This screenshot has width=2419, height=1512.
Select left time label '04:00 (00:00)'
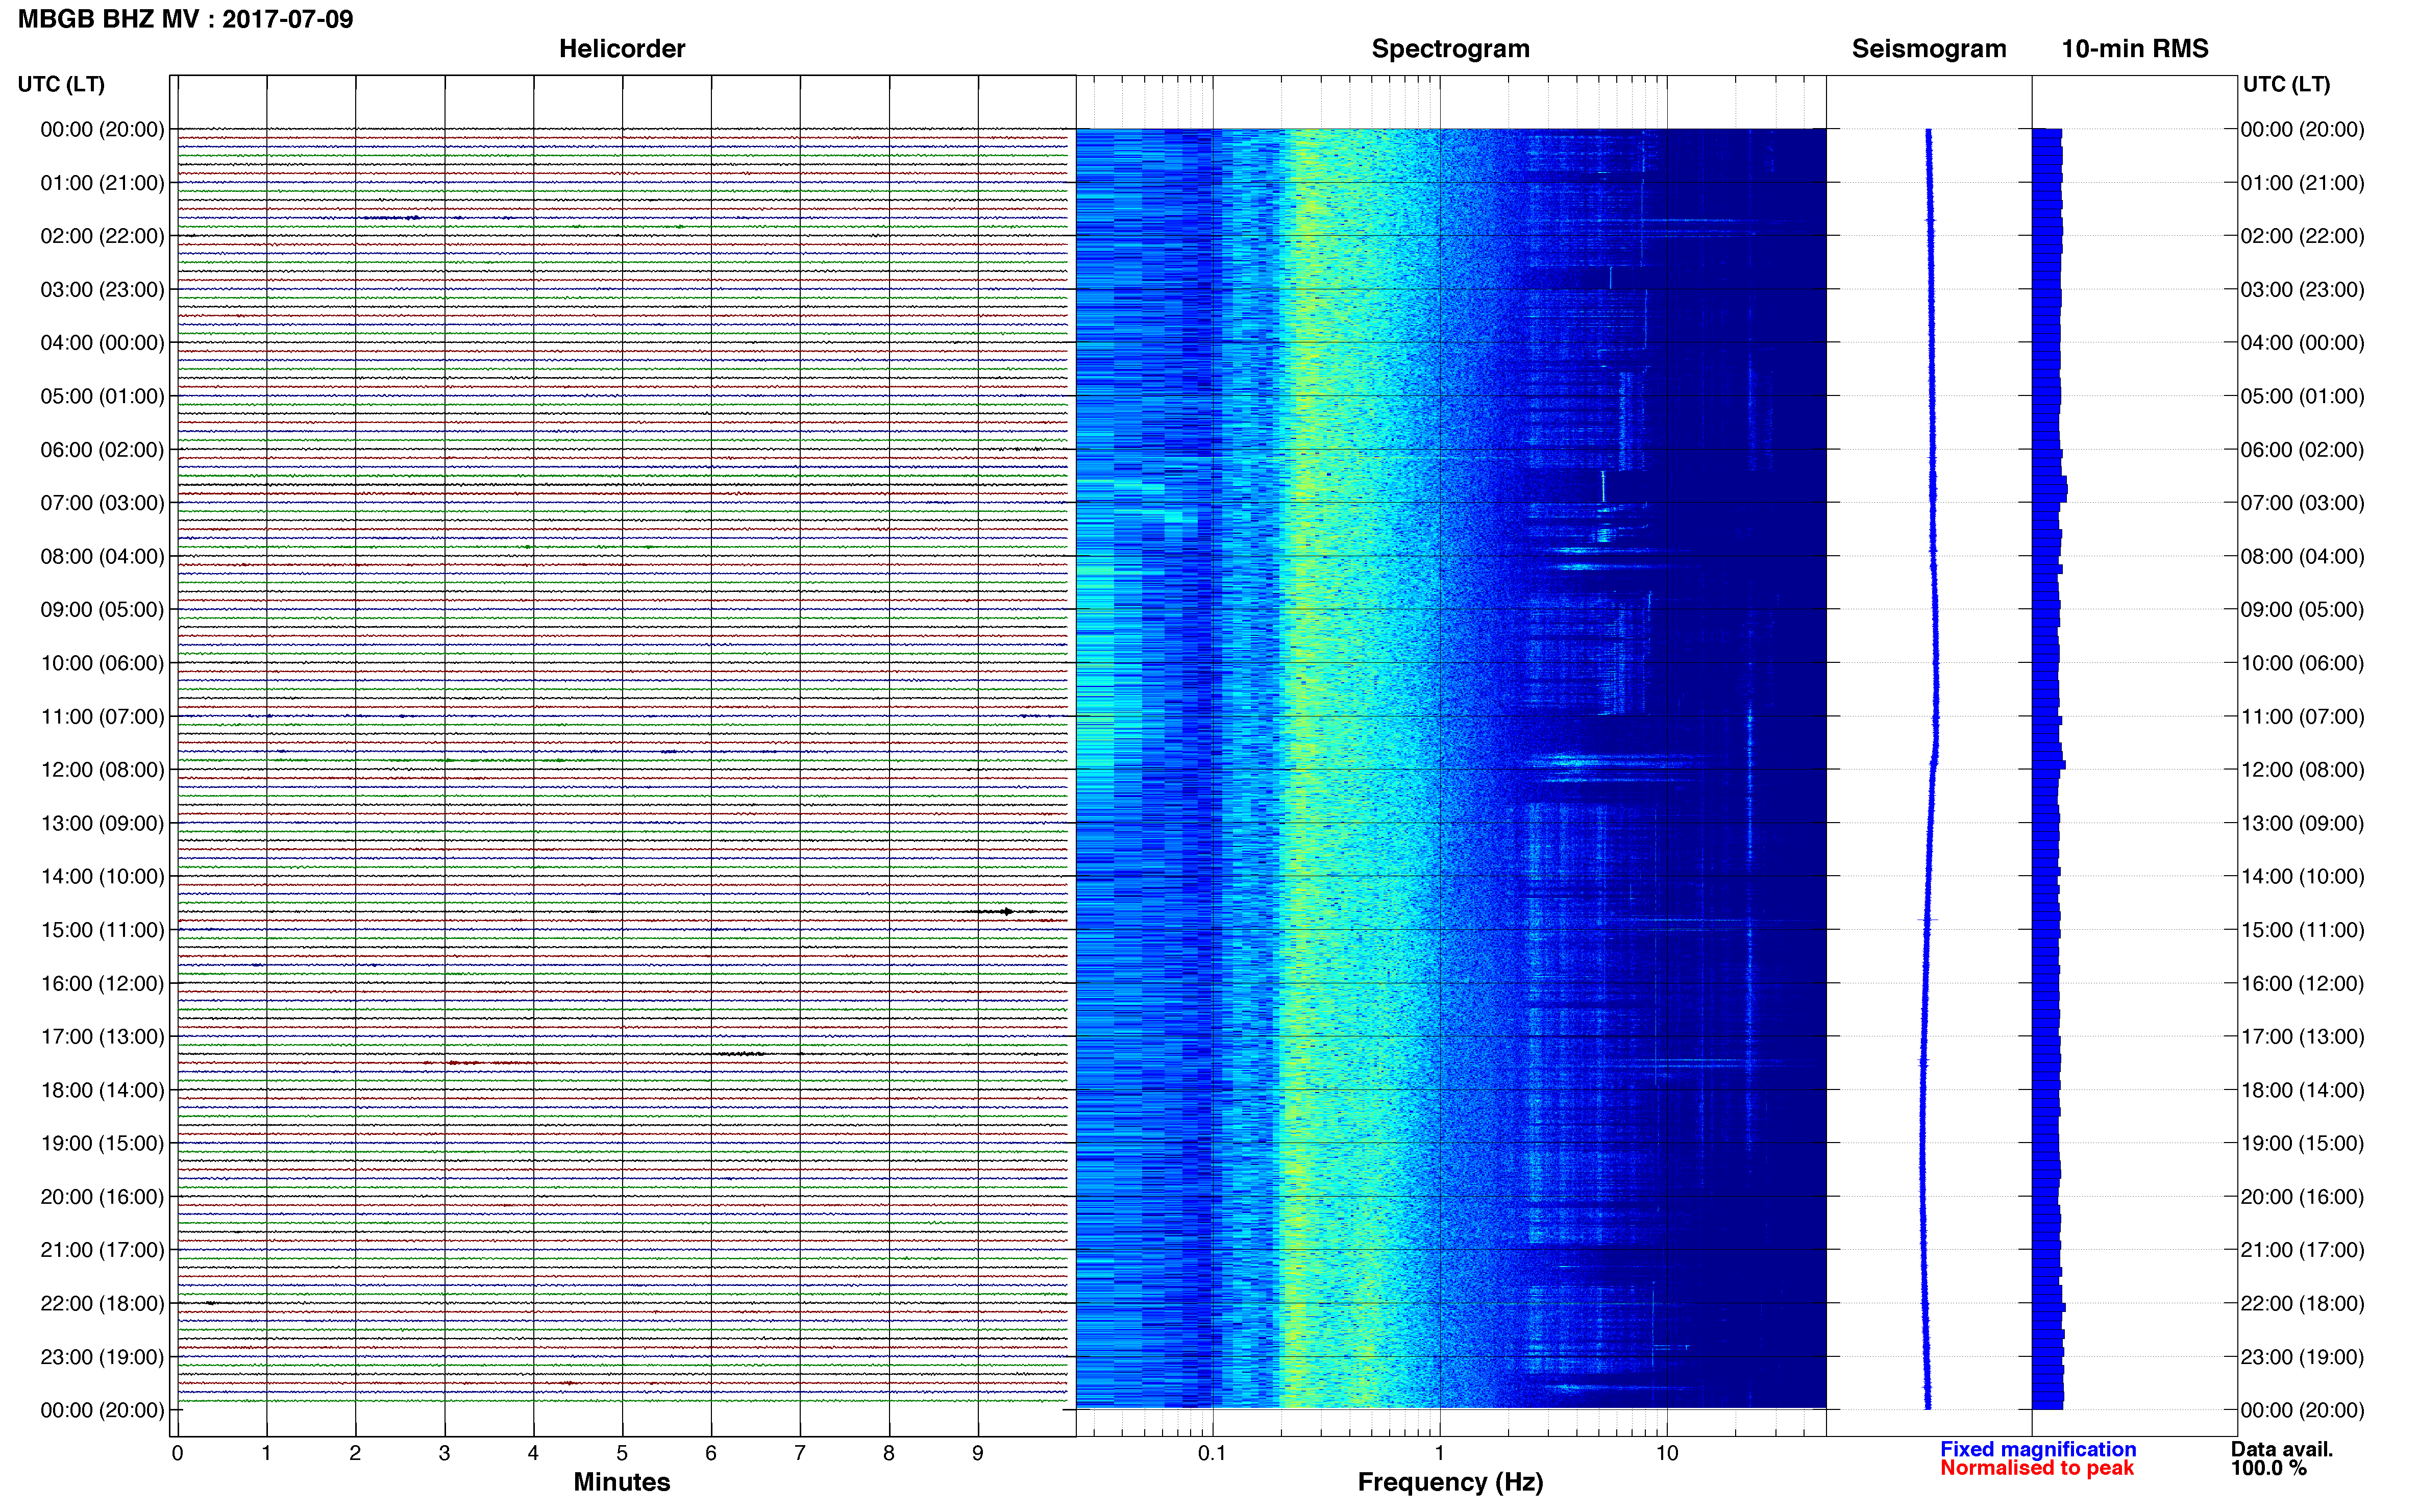coord(102,343)
